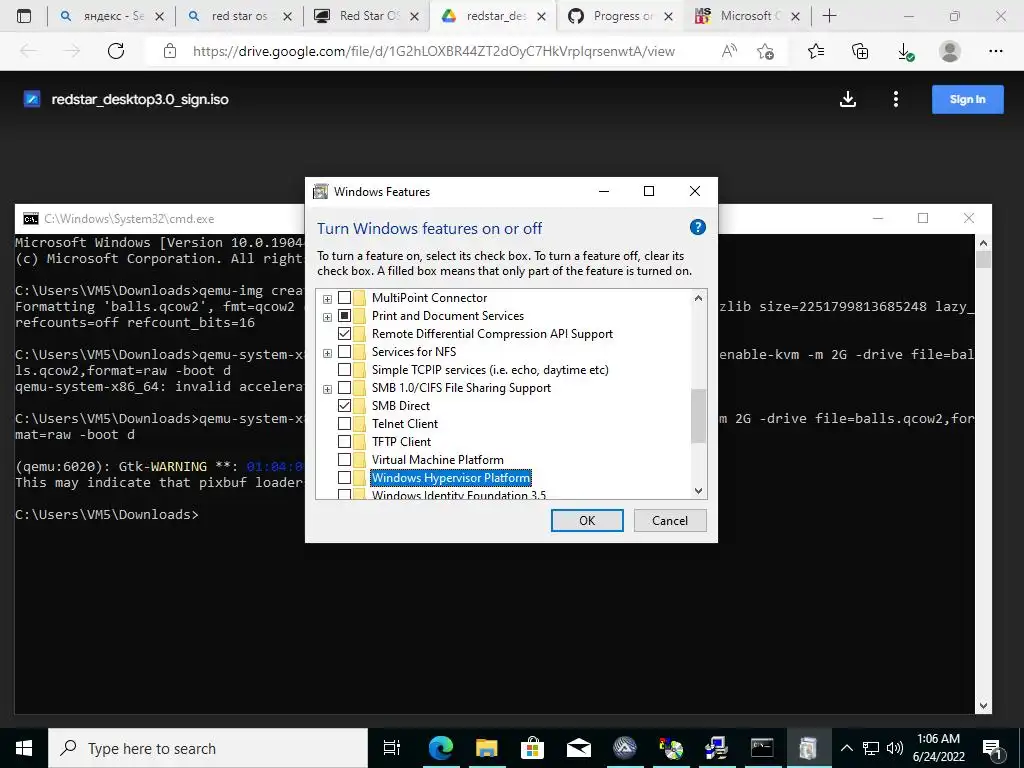Expand Print and Document Services node
Screen dimensions: 1024x768
point(327,317)
